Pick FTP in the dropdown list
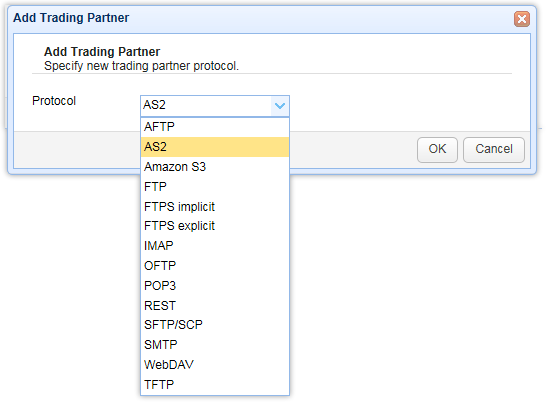Viewport: 547px width, 415px height. pyautogui.click(x=215, y=187)
